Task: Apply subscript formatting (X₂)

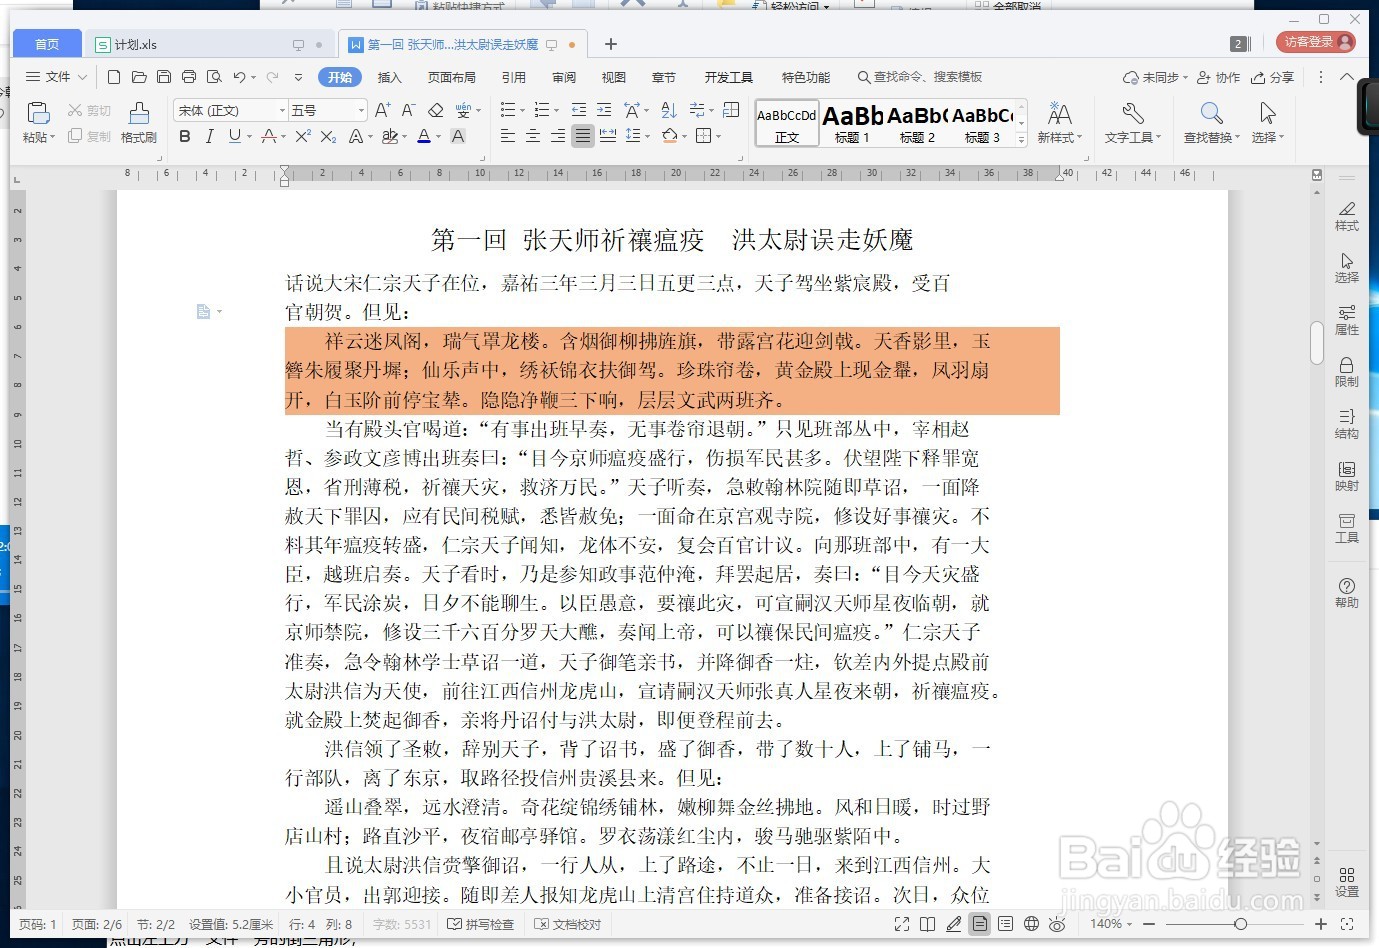Action: [328, 136]
